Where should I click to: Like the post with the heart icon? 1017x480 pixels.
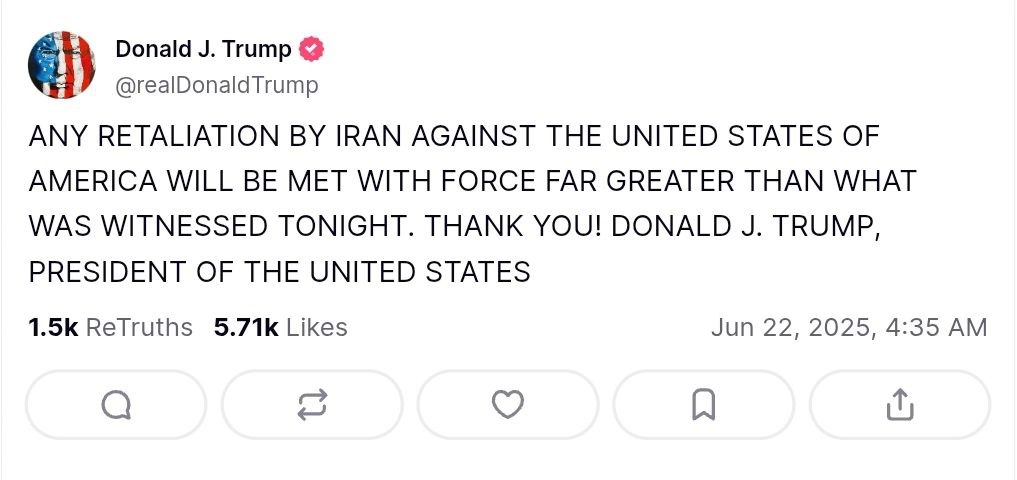509,404
